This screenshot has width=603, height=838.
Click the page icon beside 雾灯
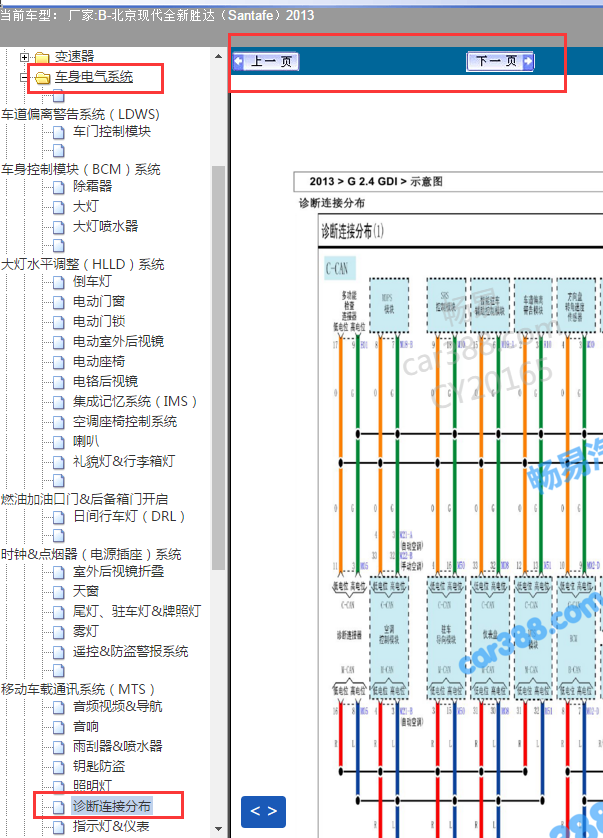(59, 632)
